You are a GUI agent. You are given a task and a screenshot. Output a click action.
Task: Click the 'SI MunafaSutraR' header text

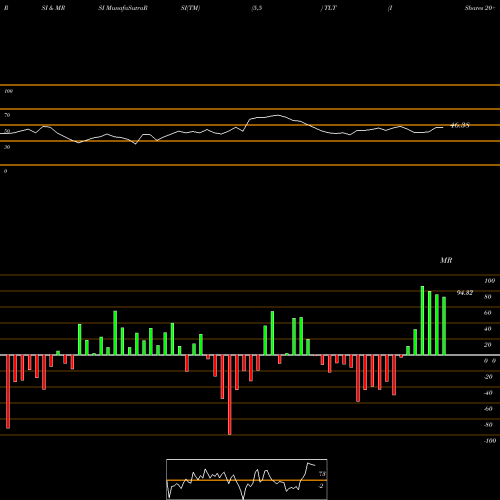[123, 8]
